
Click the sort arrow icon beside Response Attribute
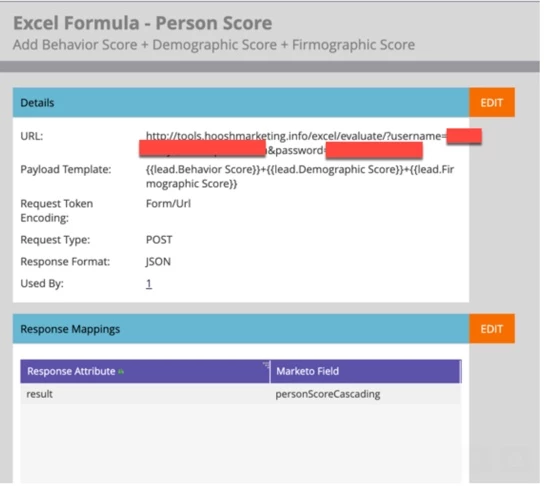coord(121,372)
